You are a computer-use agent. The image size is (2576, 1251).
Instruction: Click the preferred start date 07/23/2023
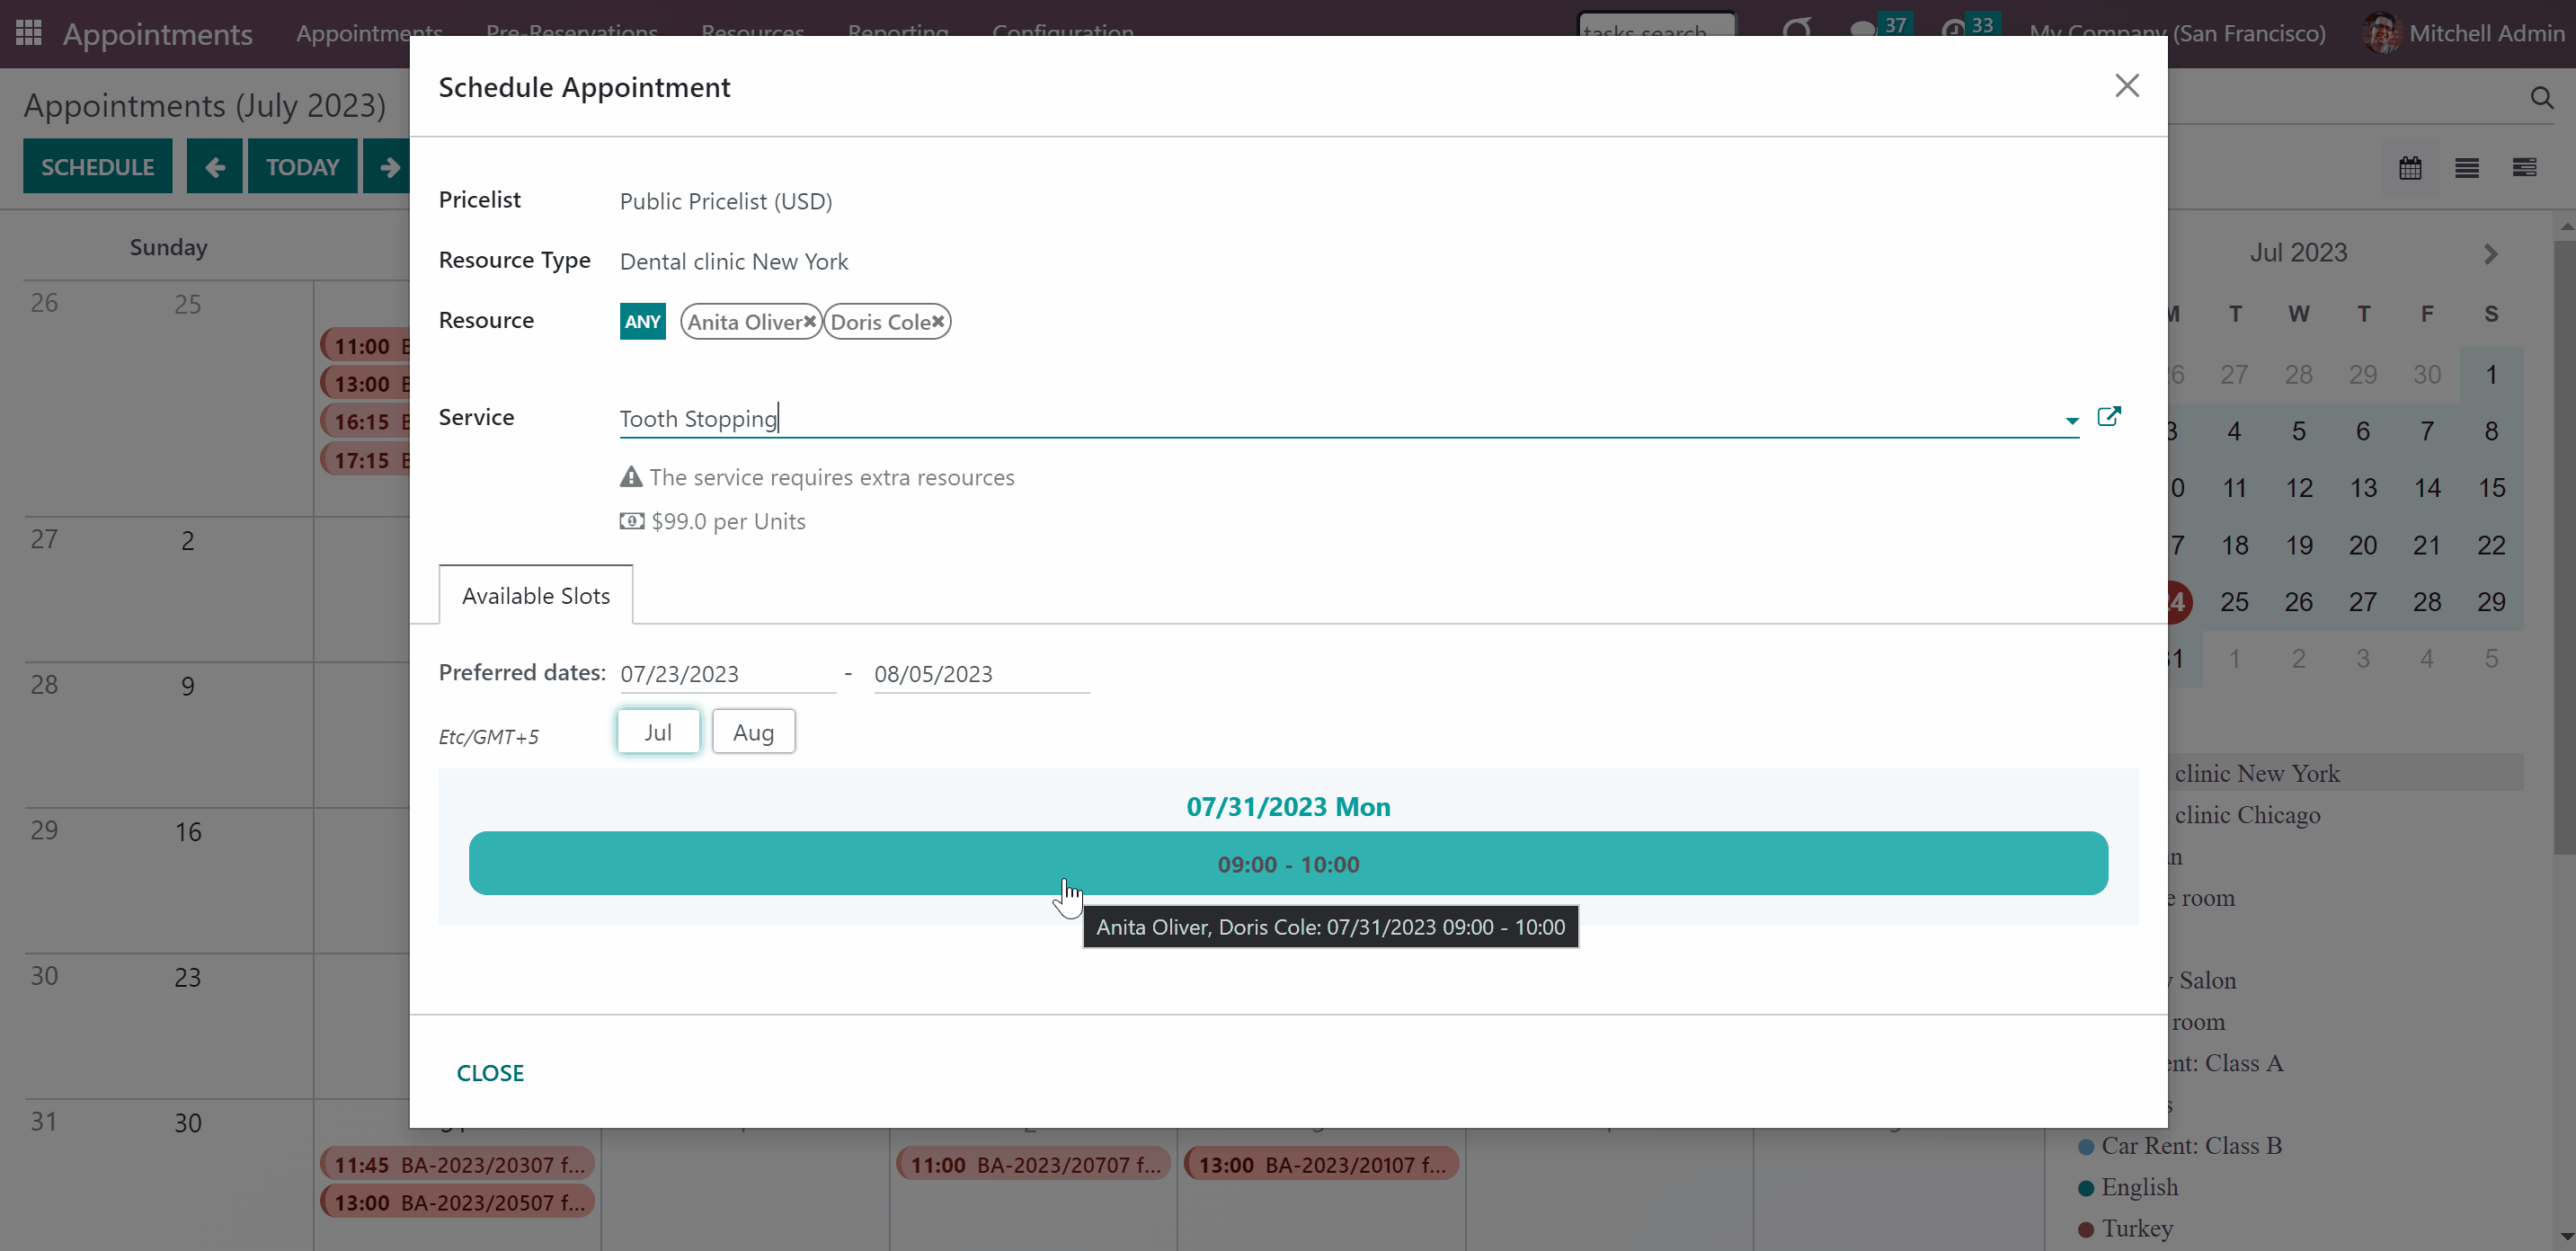(727, 674)
